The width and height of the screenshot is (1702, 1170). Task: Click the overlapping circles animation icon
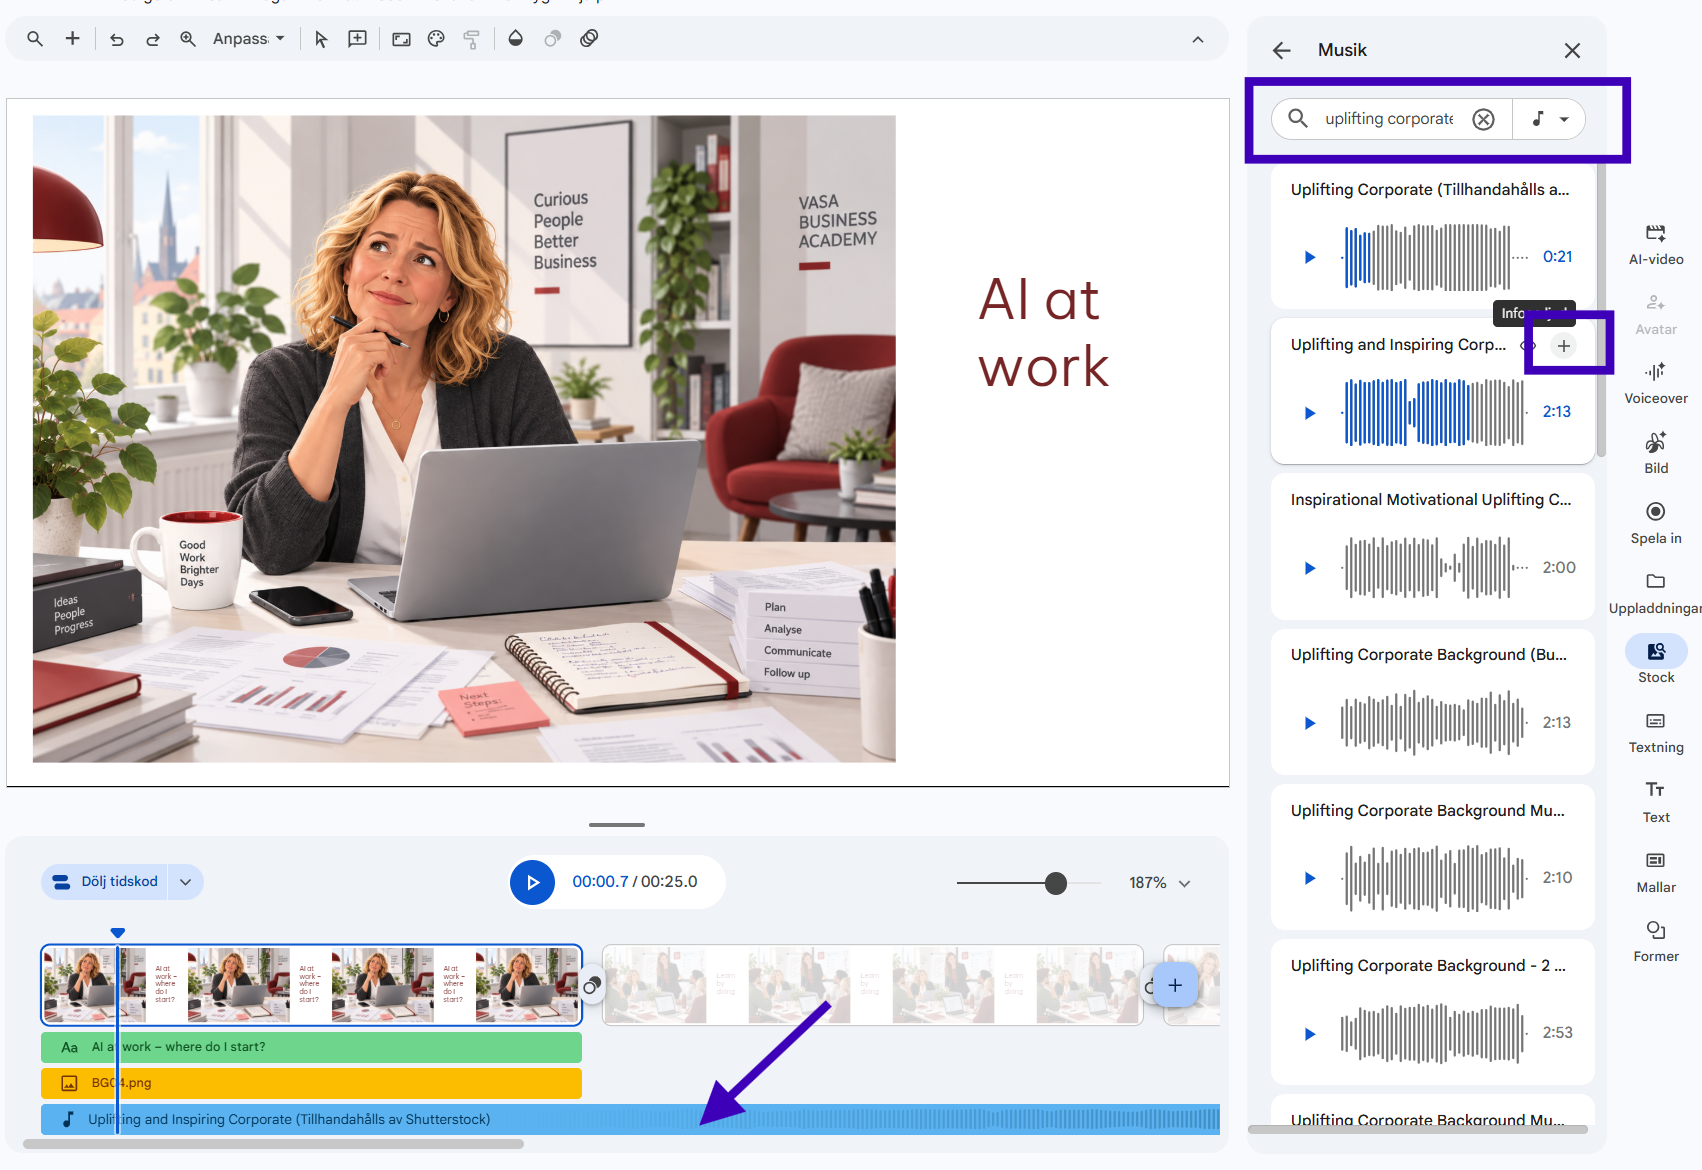pyautogui.click(x=553, y=39)
